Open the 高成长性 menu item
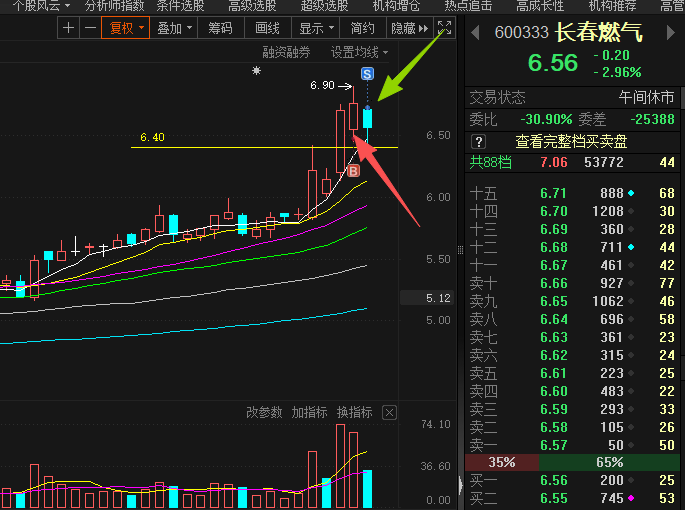This screenshot has height=510, width=685. (x=540, y=6)
